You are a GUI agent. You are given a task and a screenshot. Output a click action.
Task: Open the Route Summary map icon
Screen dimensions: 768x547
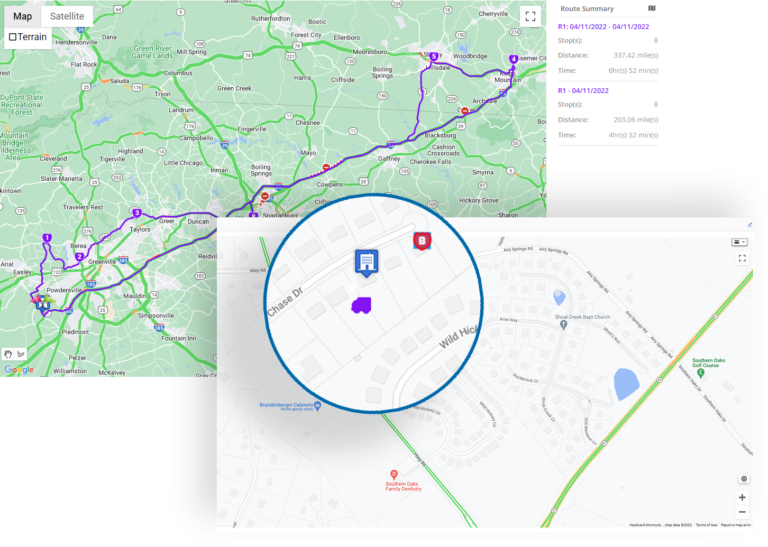coord(651,8)
